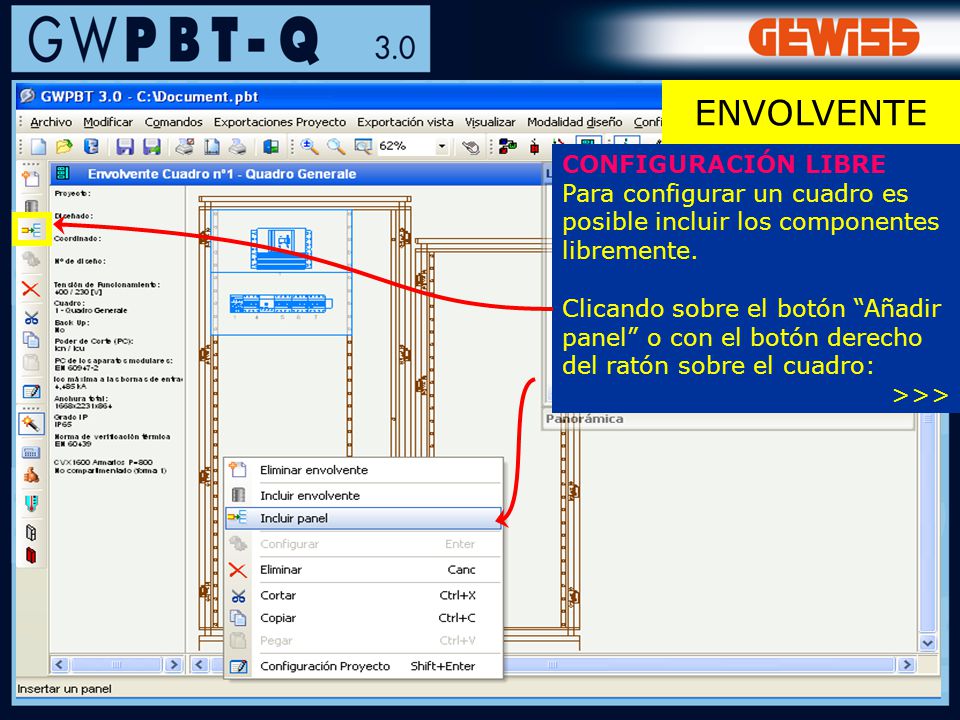Click the 'Grado IP' value IP65

63,424
